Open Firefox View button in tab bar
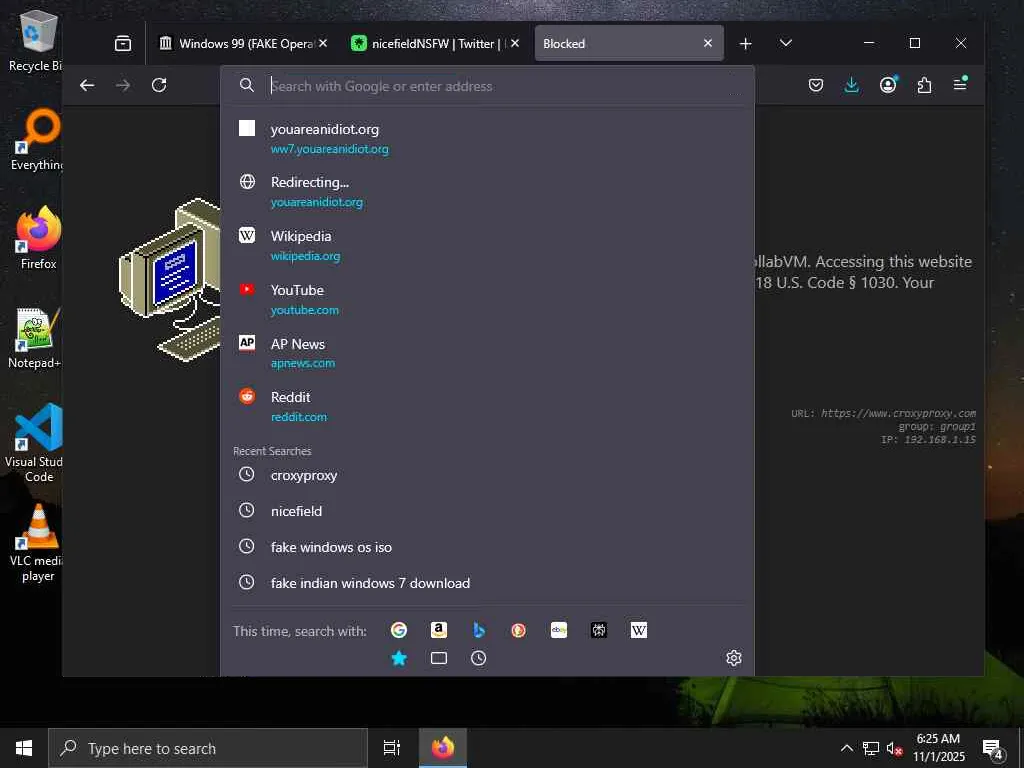1024x768 pixels. [123, 44]
